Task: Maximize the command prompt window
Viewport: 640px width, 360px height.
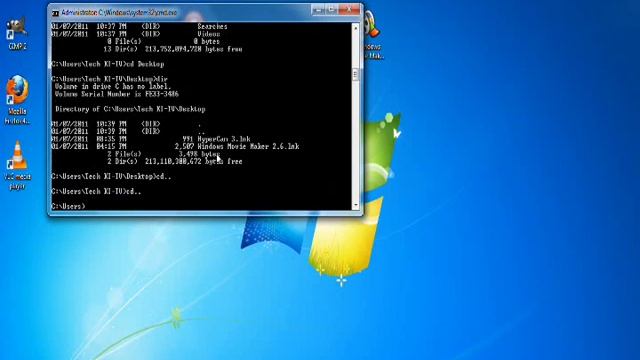Action: pos(331,9)
